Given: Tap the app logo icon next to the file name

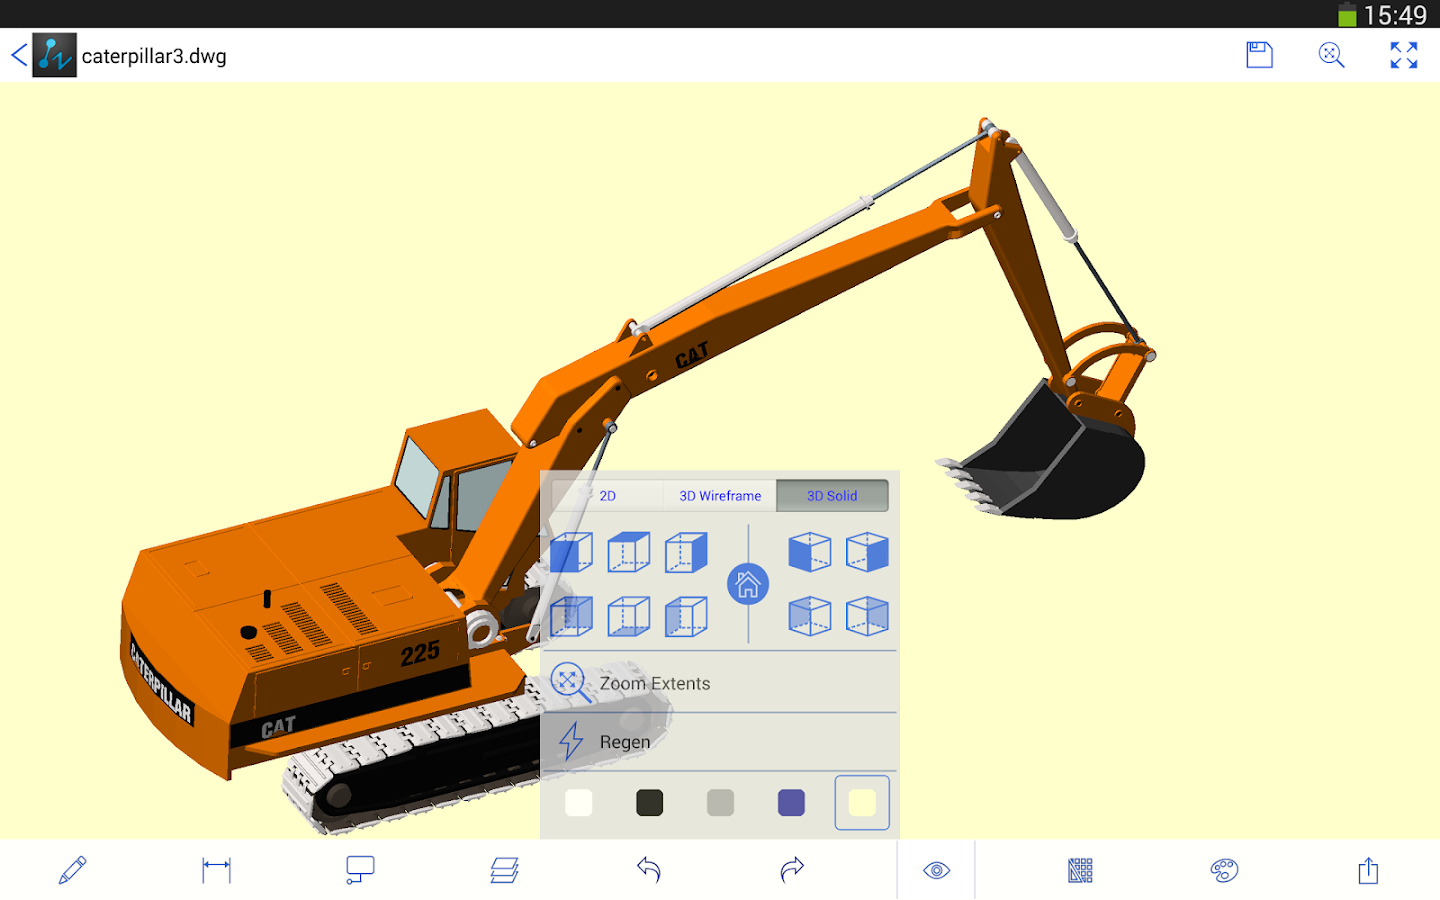Looking at the screenshot, I should click(x=54, y=55).
